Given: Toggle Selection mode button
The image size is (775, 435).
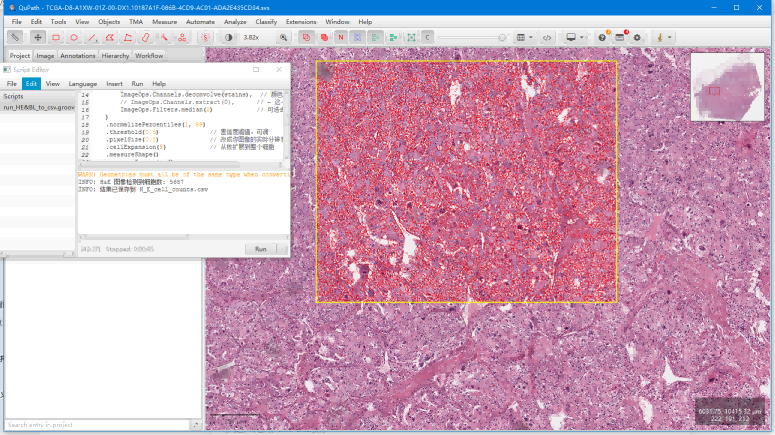Looking at the screenshot, I should point(205,37).
